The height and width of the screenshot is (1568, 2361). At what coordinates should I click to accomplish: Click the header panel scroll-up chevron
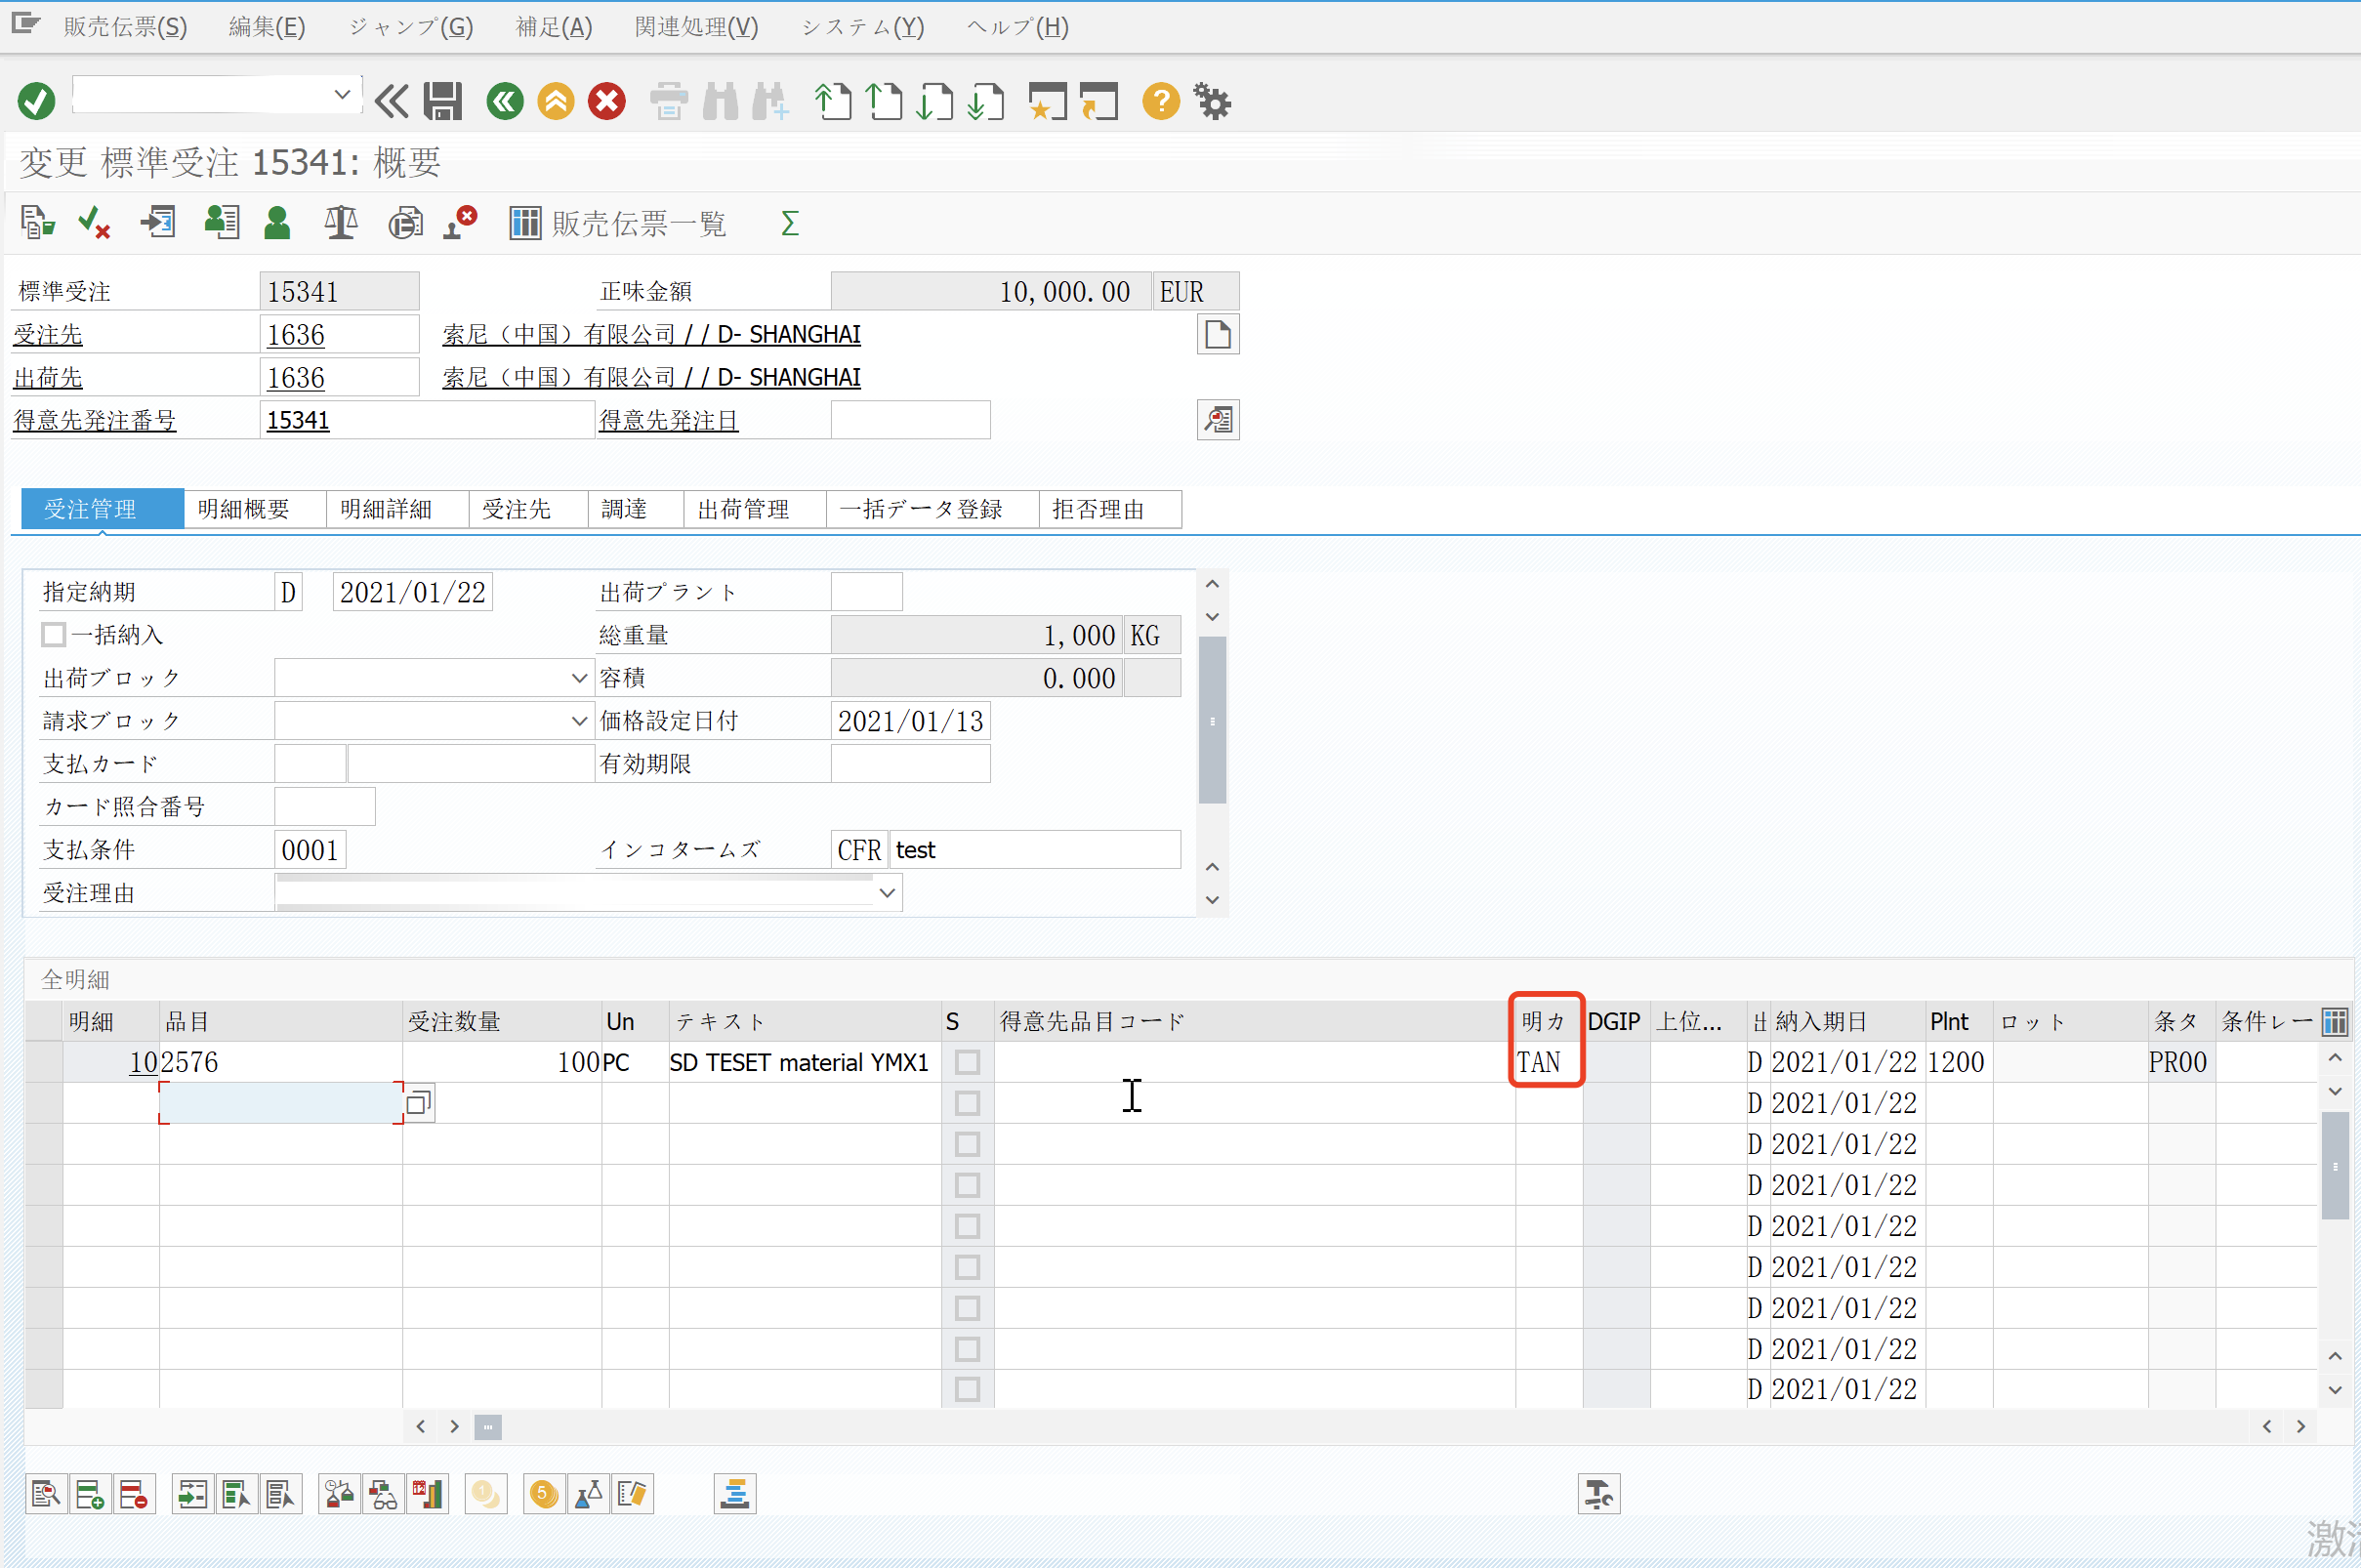pos(1212,584)
